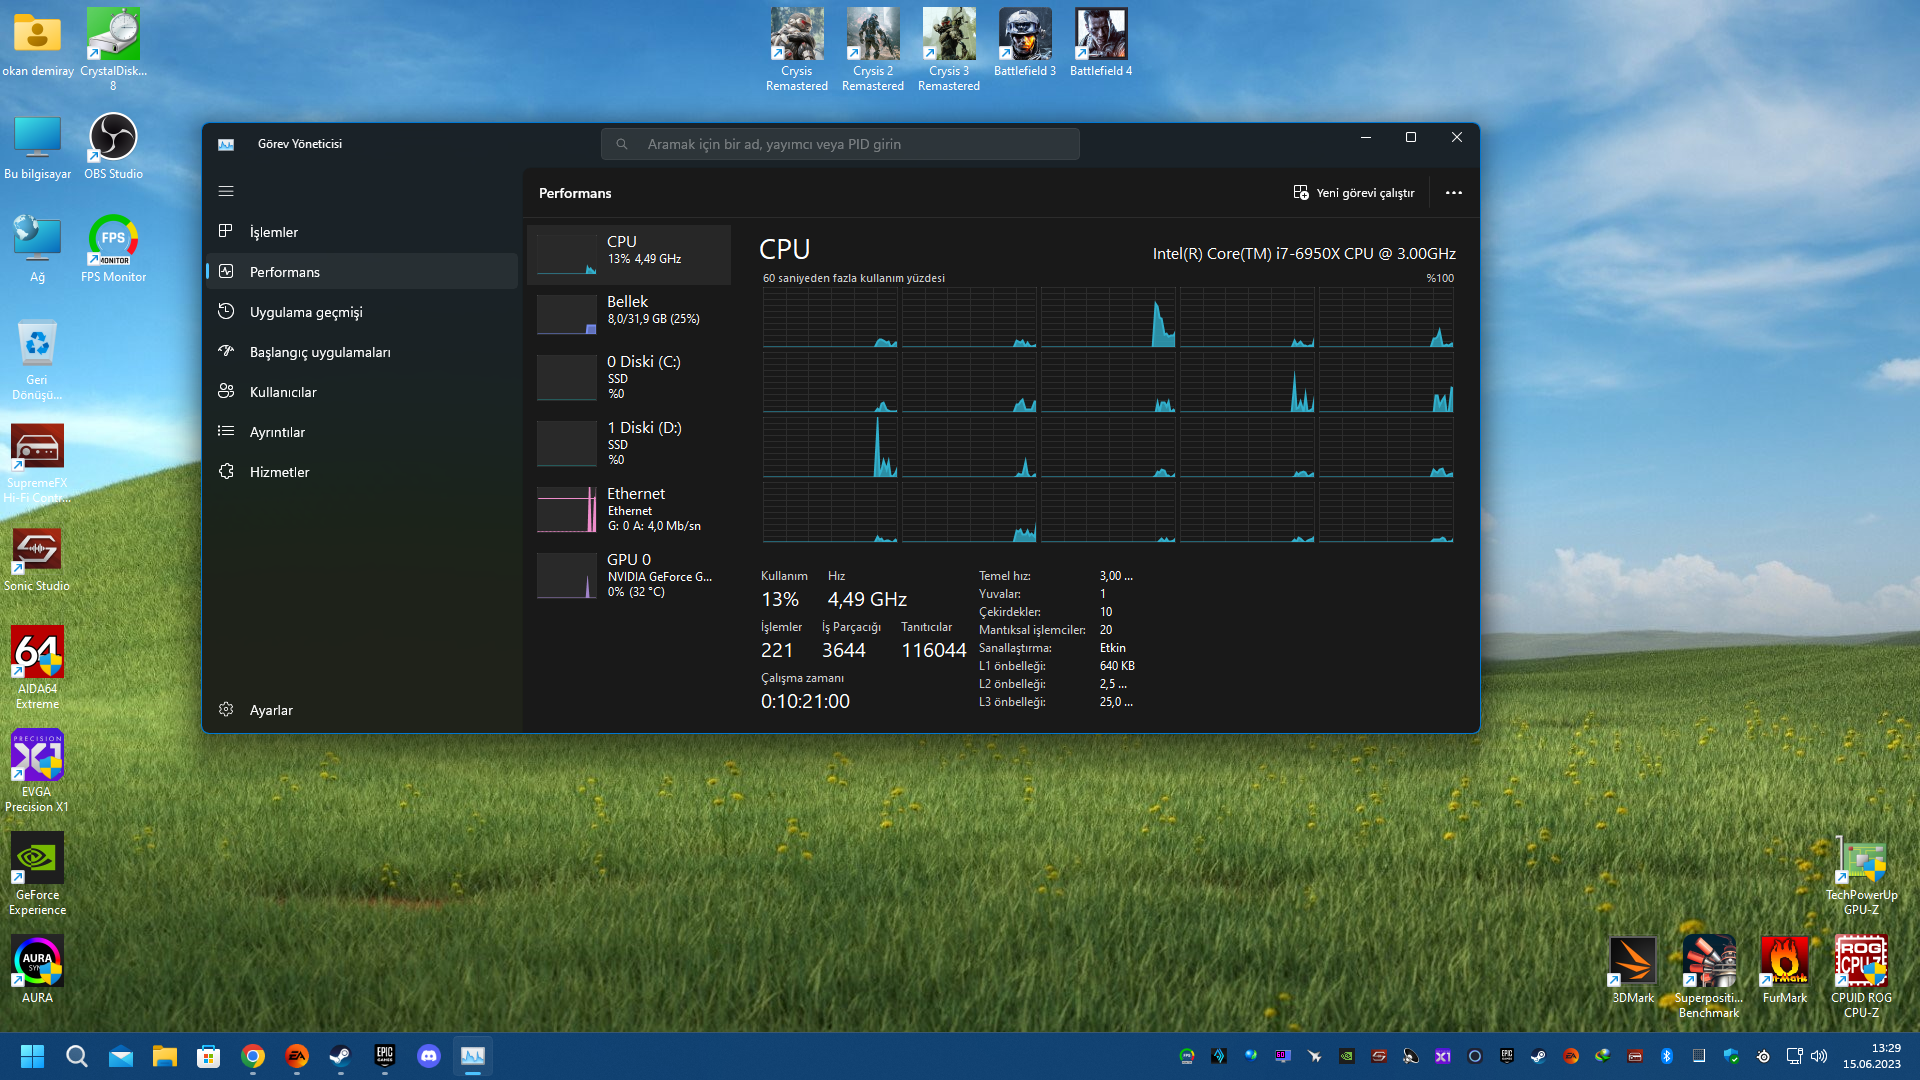Open Steam from the taskbar
This screenshot has width=1920, height=1080.
tap(340, 1056)
